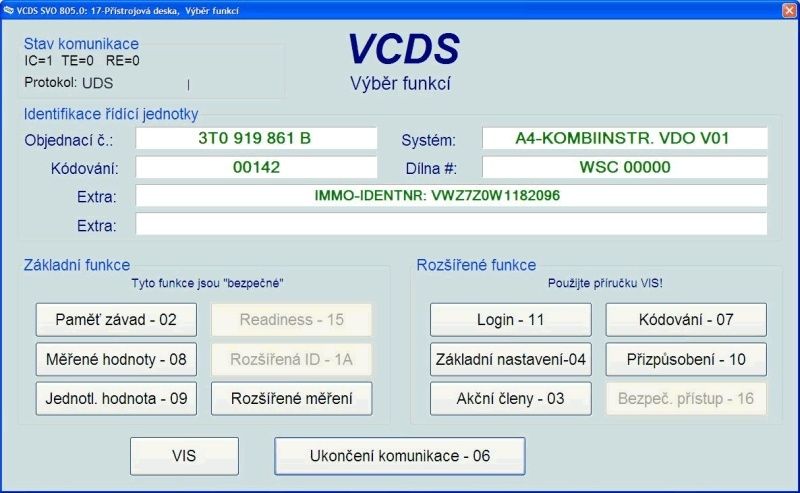Screen dimensions: 800x493
Task: Close the VCDS window
Action: tap(786, 9)
